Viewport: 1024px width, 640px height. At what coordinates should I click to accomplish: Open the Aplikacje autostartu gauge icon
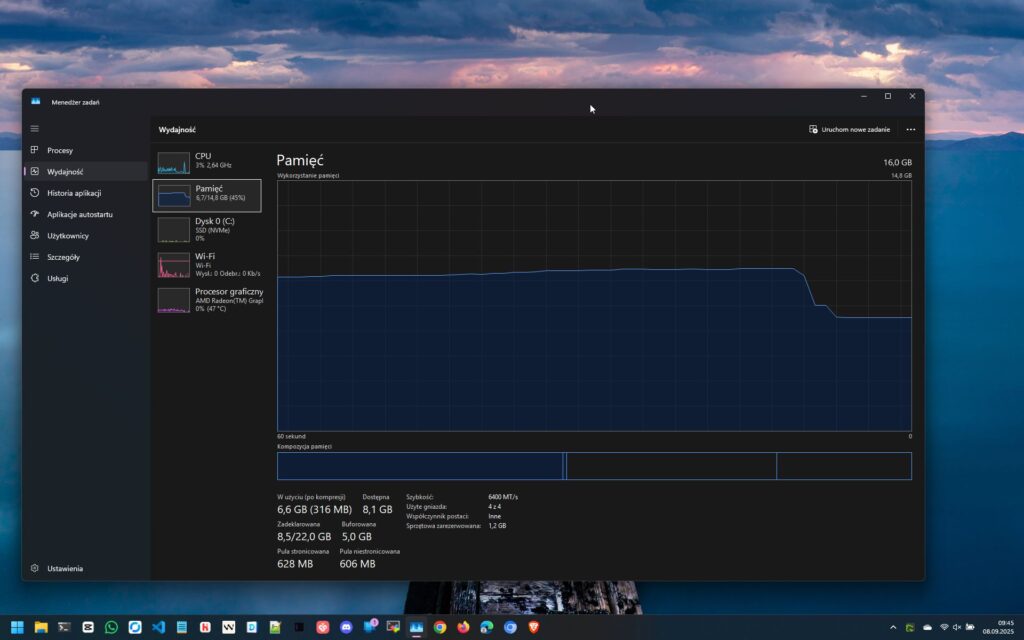point(35,214)
